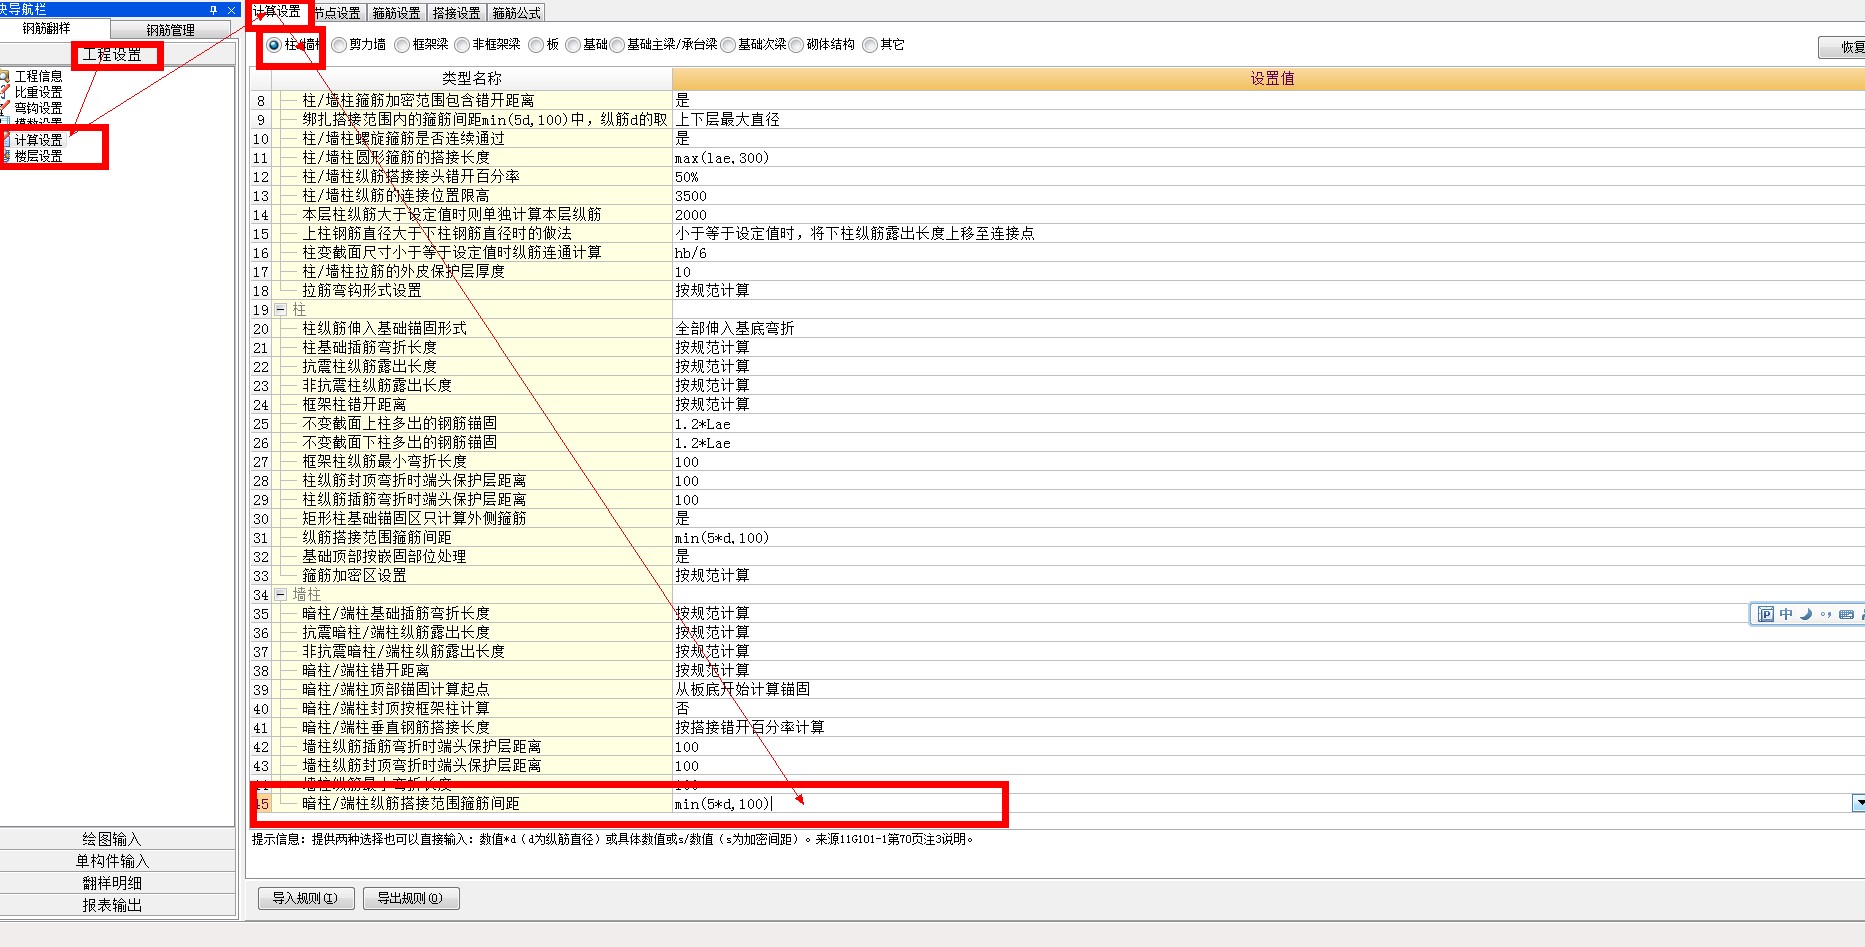Select row 柱纵筋伸入基础锚固形式
This screenshot has height=947, width=1865.
click(384, 329)
